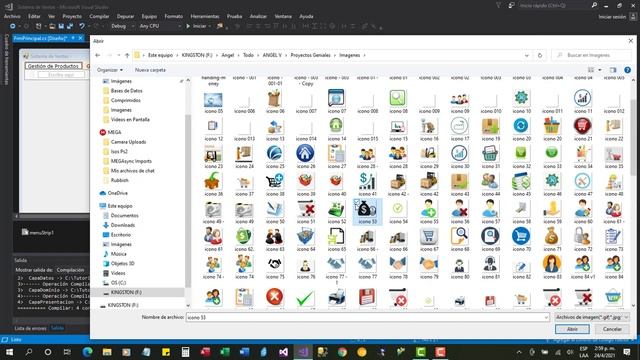Click the selected icono 53 money bag
This screenshot has width=640, height=360.
coord(367,211)
